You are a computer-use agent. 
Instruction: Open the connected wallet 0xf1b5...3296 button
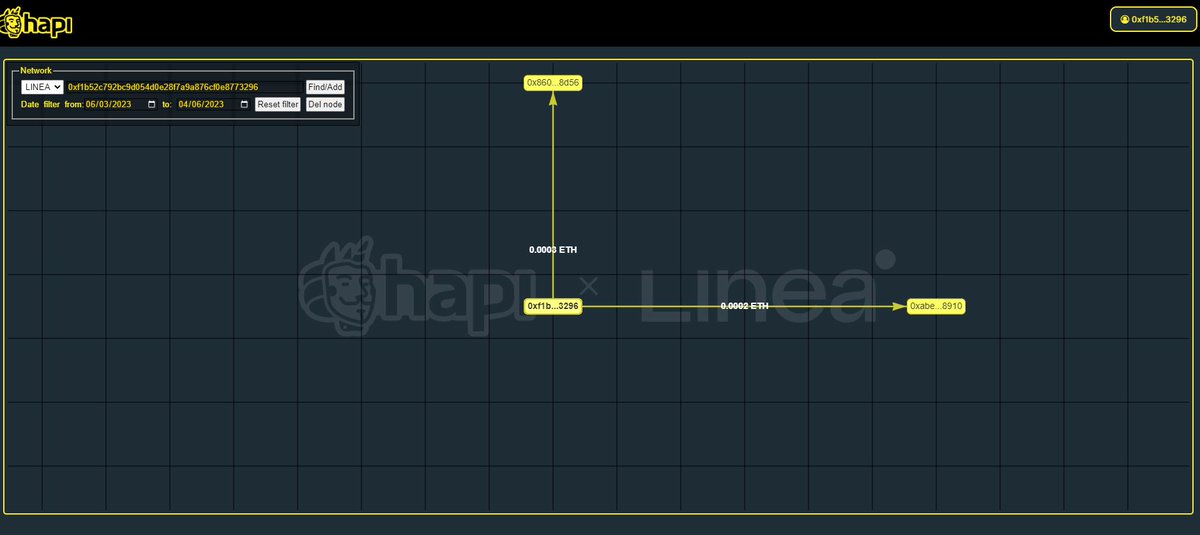tap(1152, 19)
